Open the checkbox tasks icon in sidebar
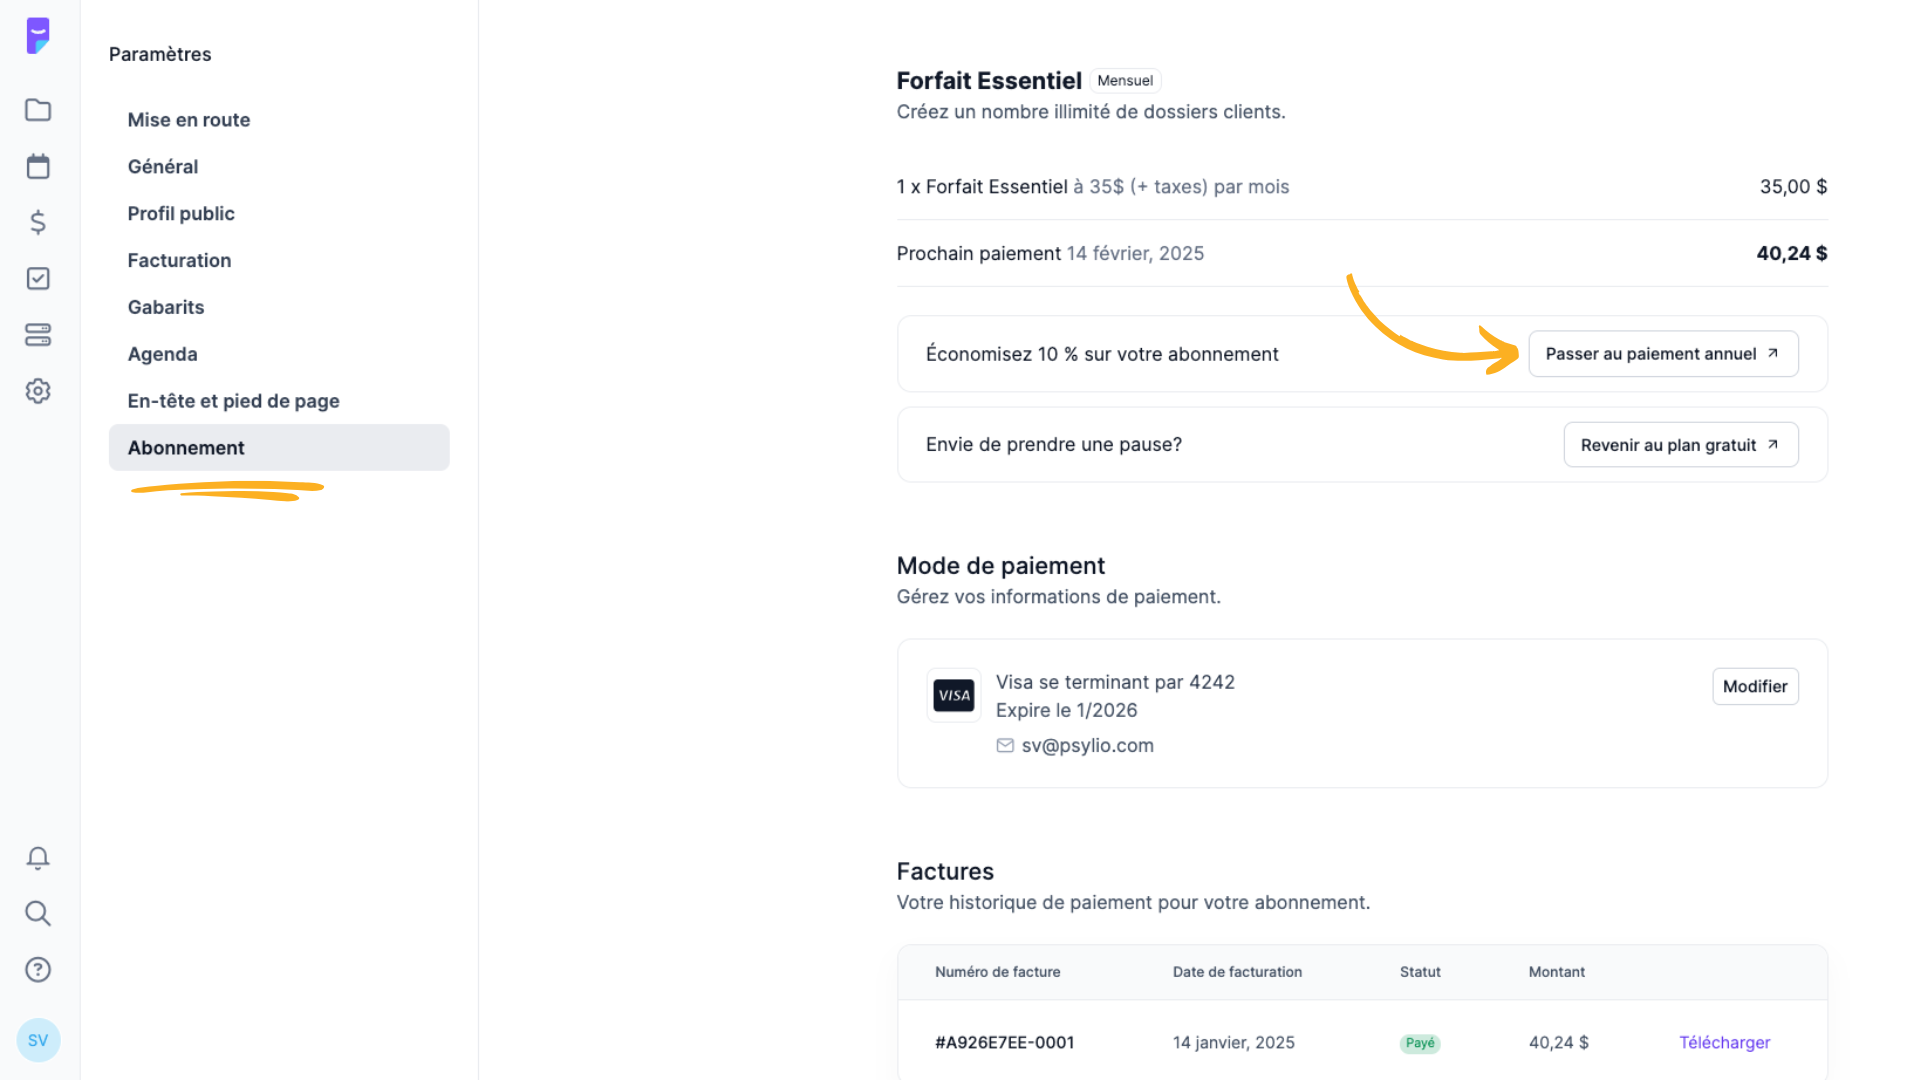This screenshot has height=1080, width=1920. coord(38,278)
